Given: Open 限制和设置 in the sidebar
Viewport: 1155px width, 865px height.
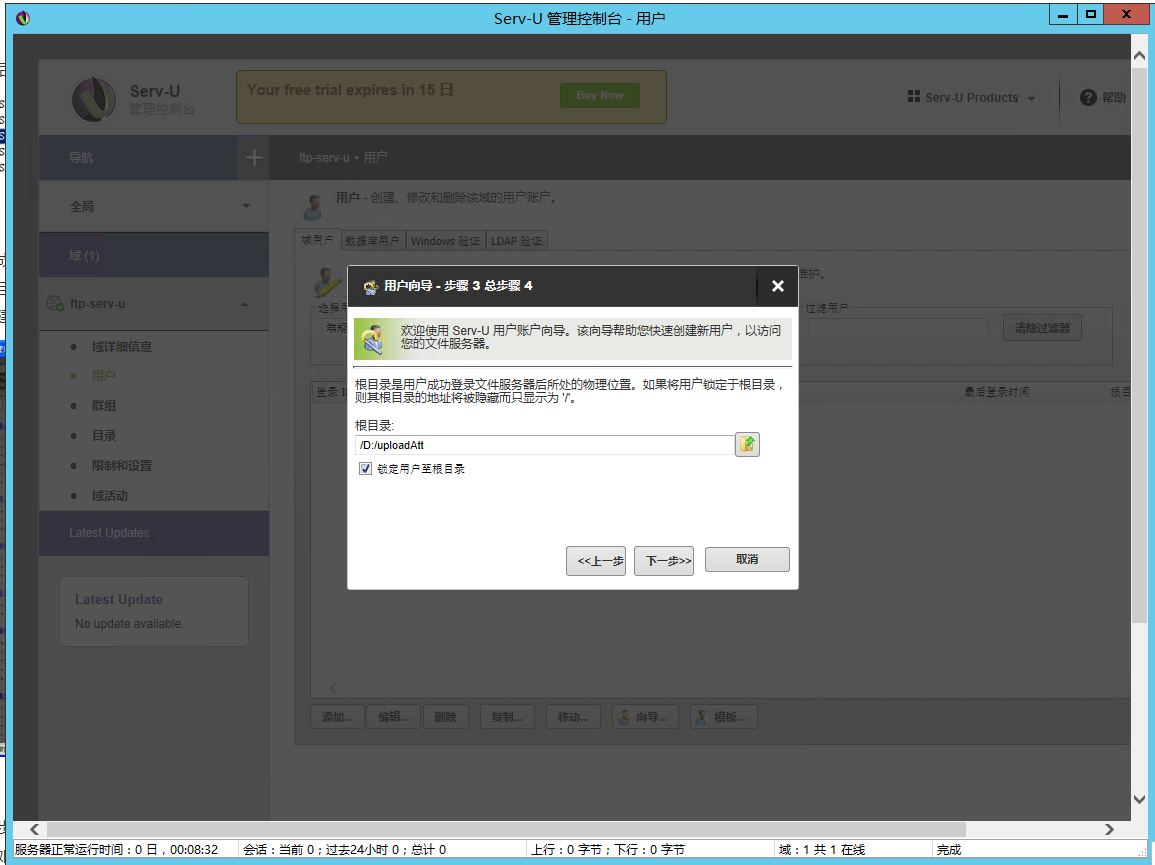Looking at the screenshot, I should [122, 466].
